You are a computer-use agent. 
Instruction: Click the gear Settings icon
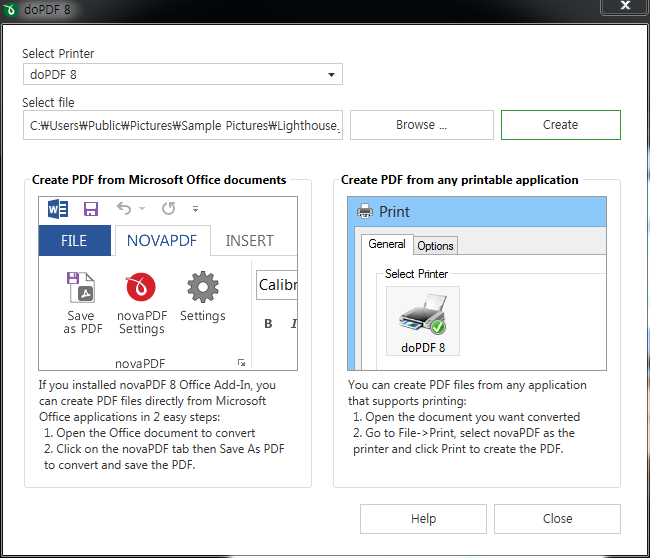203,287
